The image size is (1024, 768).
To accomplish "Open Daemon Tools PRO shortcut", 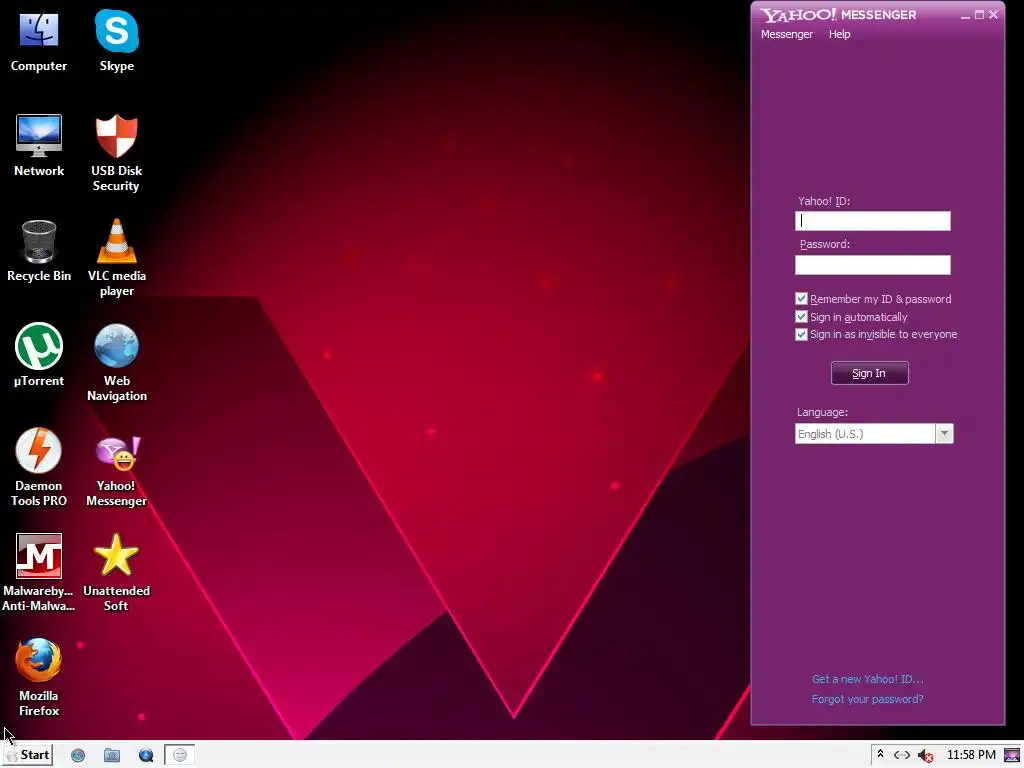I will 39,468.
